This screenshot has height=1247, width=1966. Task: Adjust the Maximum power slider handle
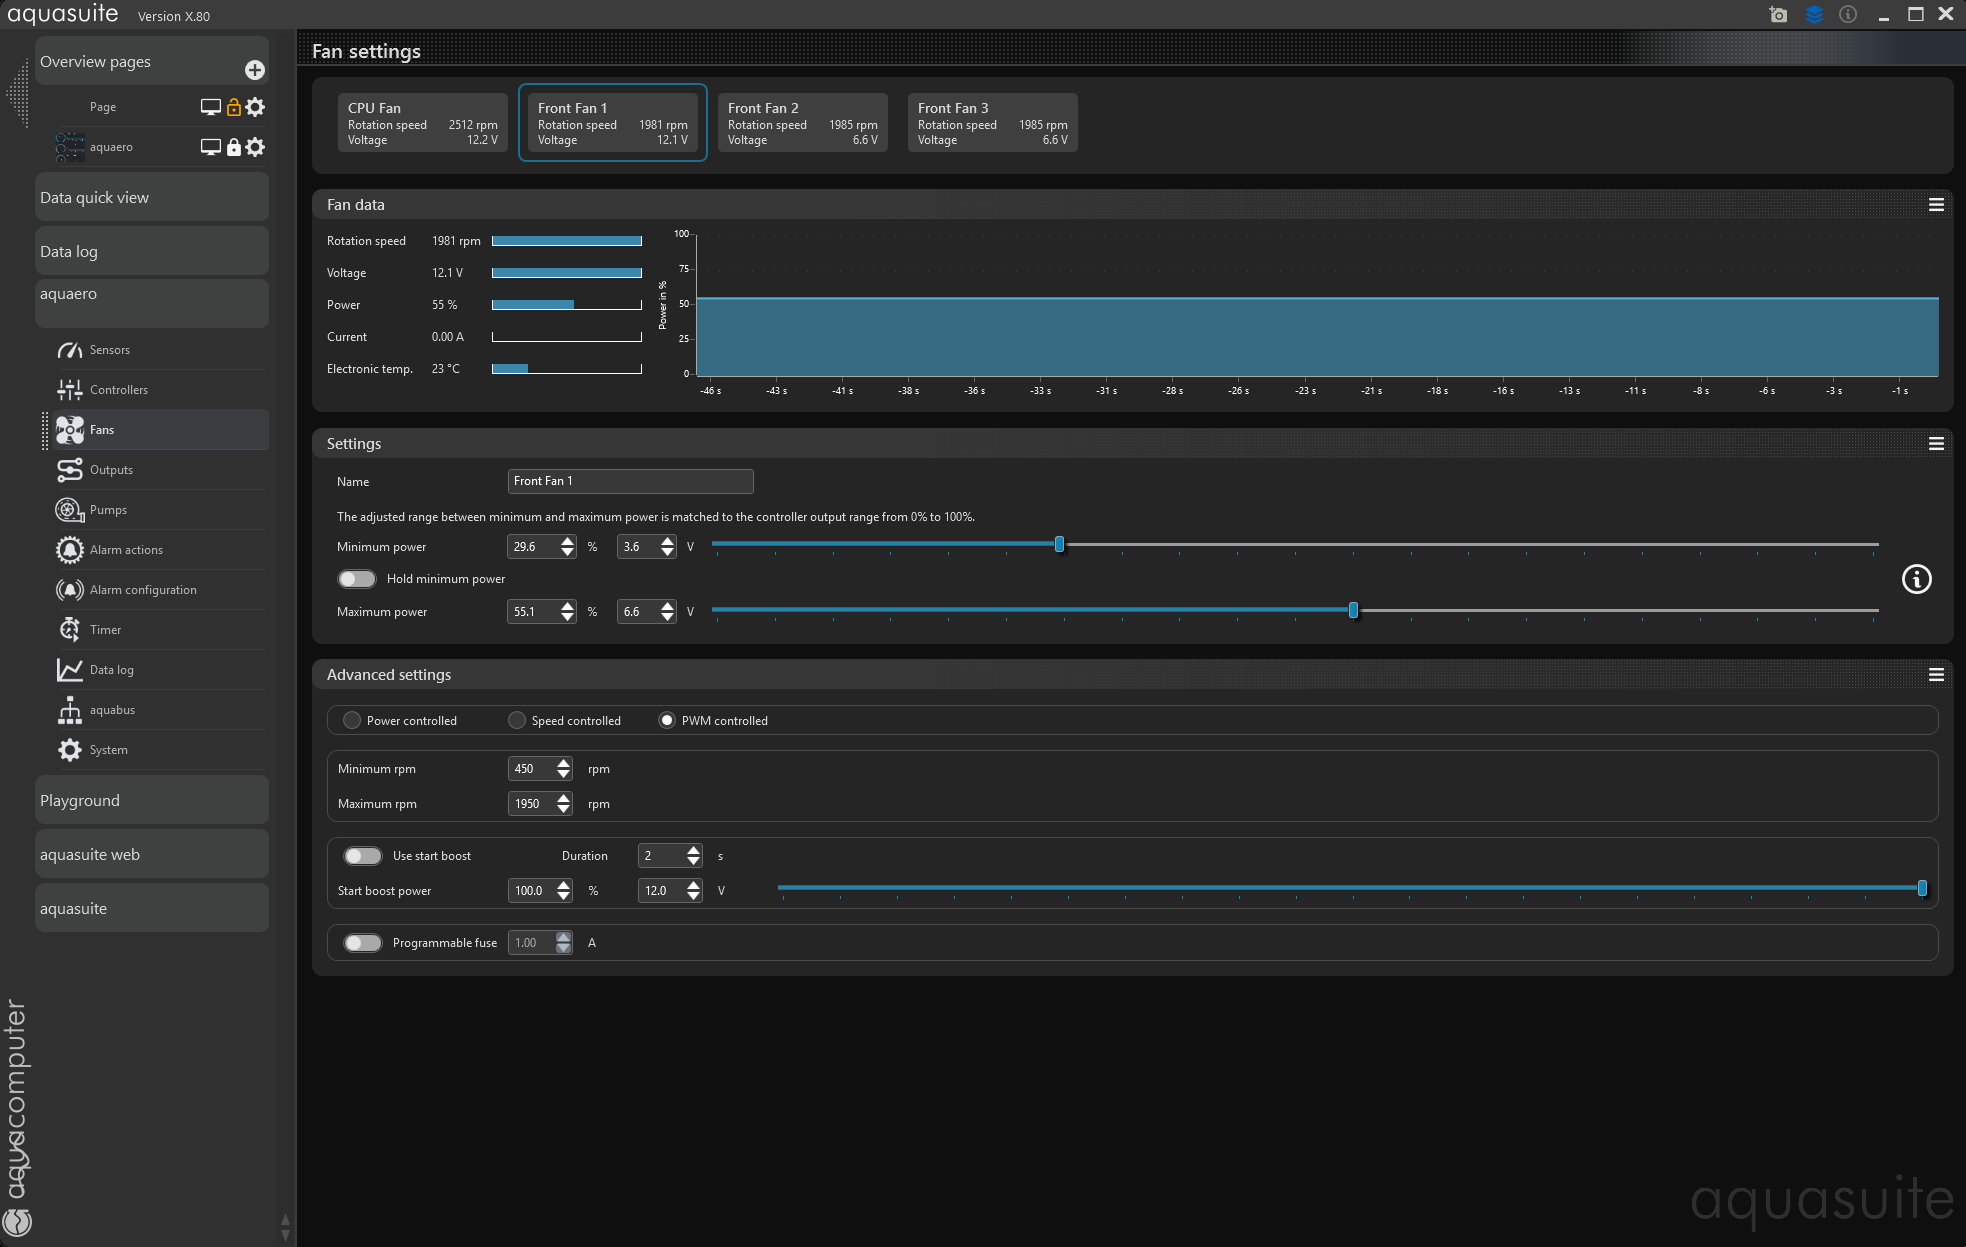[1353, 610]
